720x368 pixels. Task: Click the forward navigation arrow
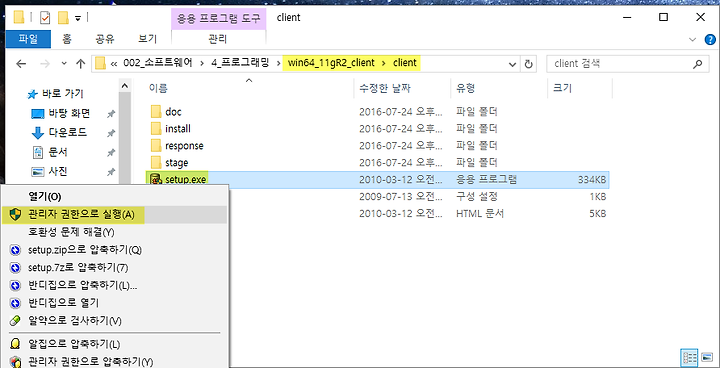[45, 64]
